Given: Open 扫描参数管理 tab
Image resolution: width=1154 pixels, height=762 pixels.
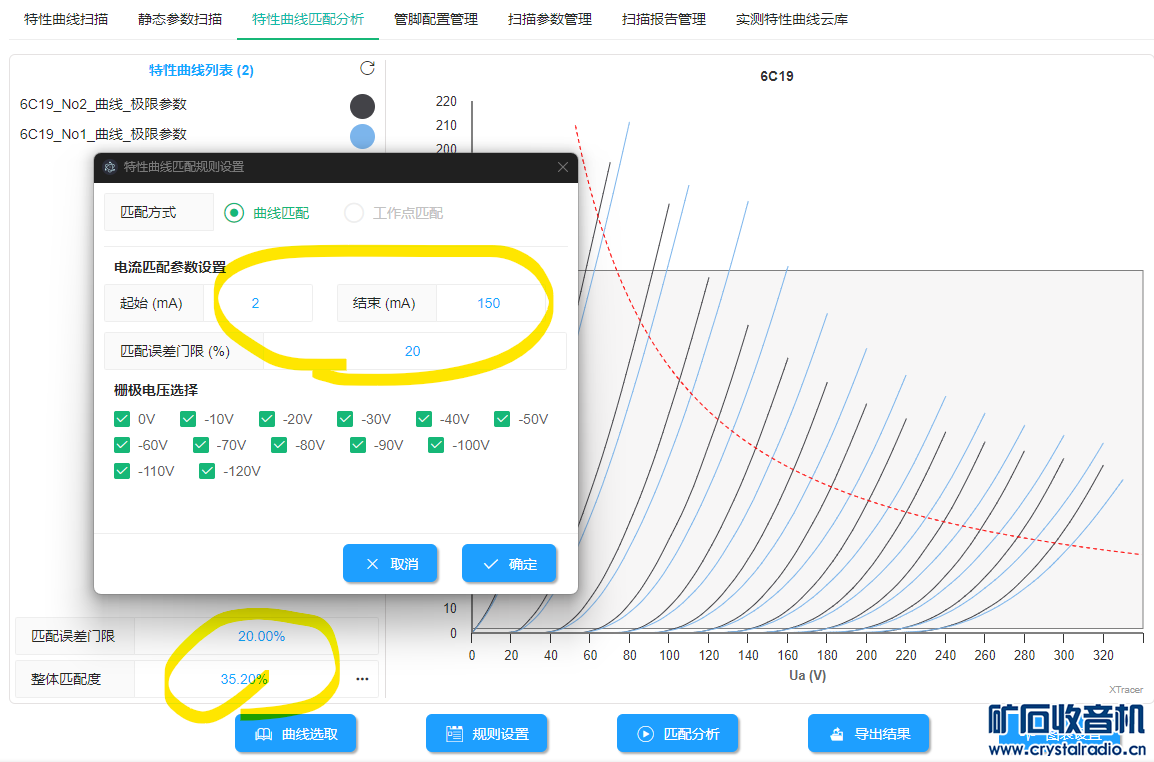Looking at the screenshot, I should point(550,19).
